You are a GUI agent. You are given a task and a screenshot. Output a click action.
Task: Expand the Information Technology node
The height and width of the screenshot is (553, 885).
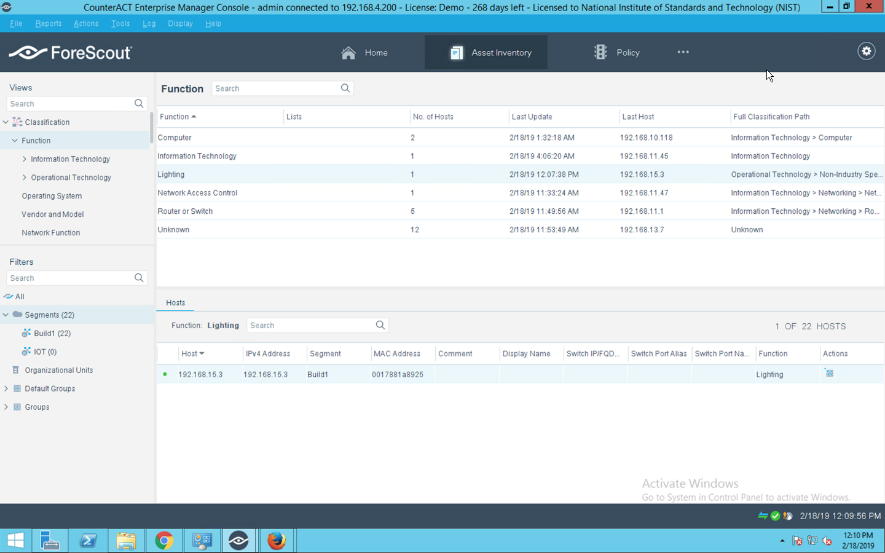24,159
